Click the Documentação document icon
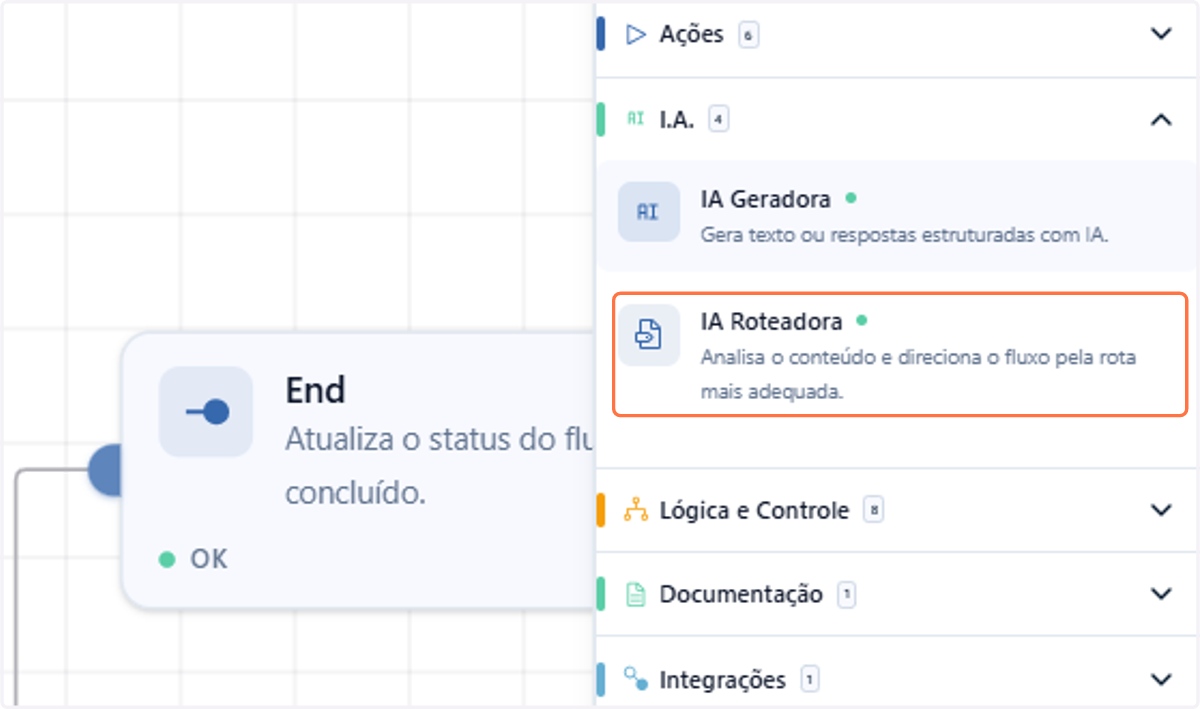This screenshot has height=709, width=1200. 636,595
